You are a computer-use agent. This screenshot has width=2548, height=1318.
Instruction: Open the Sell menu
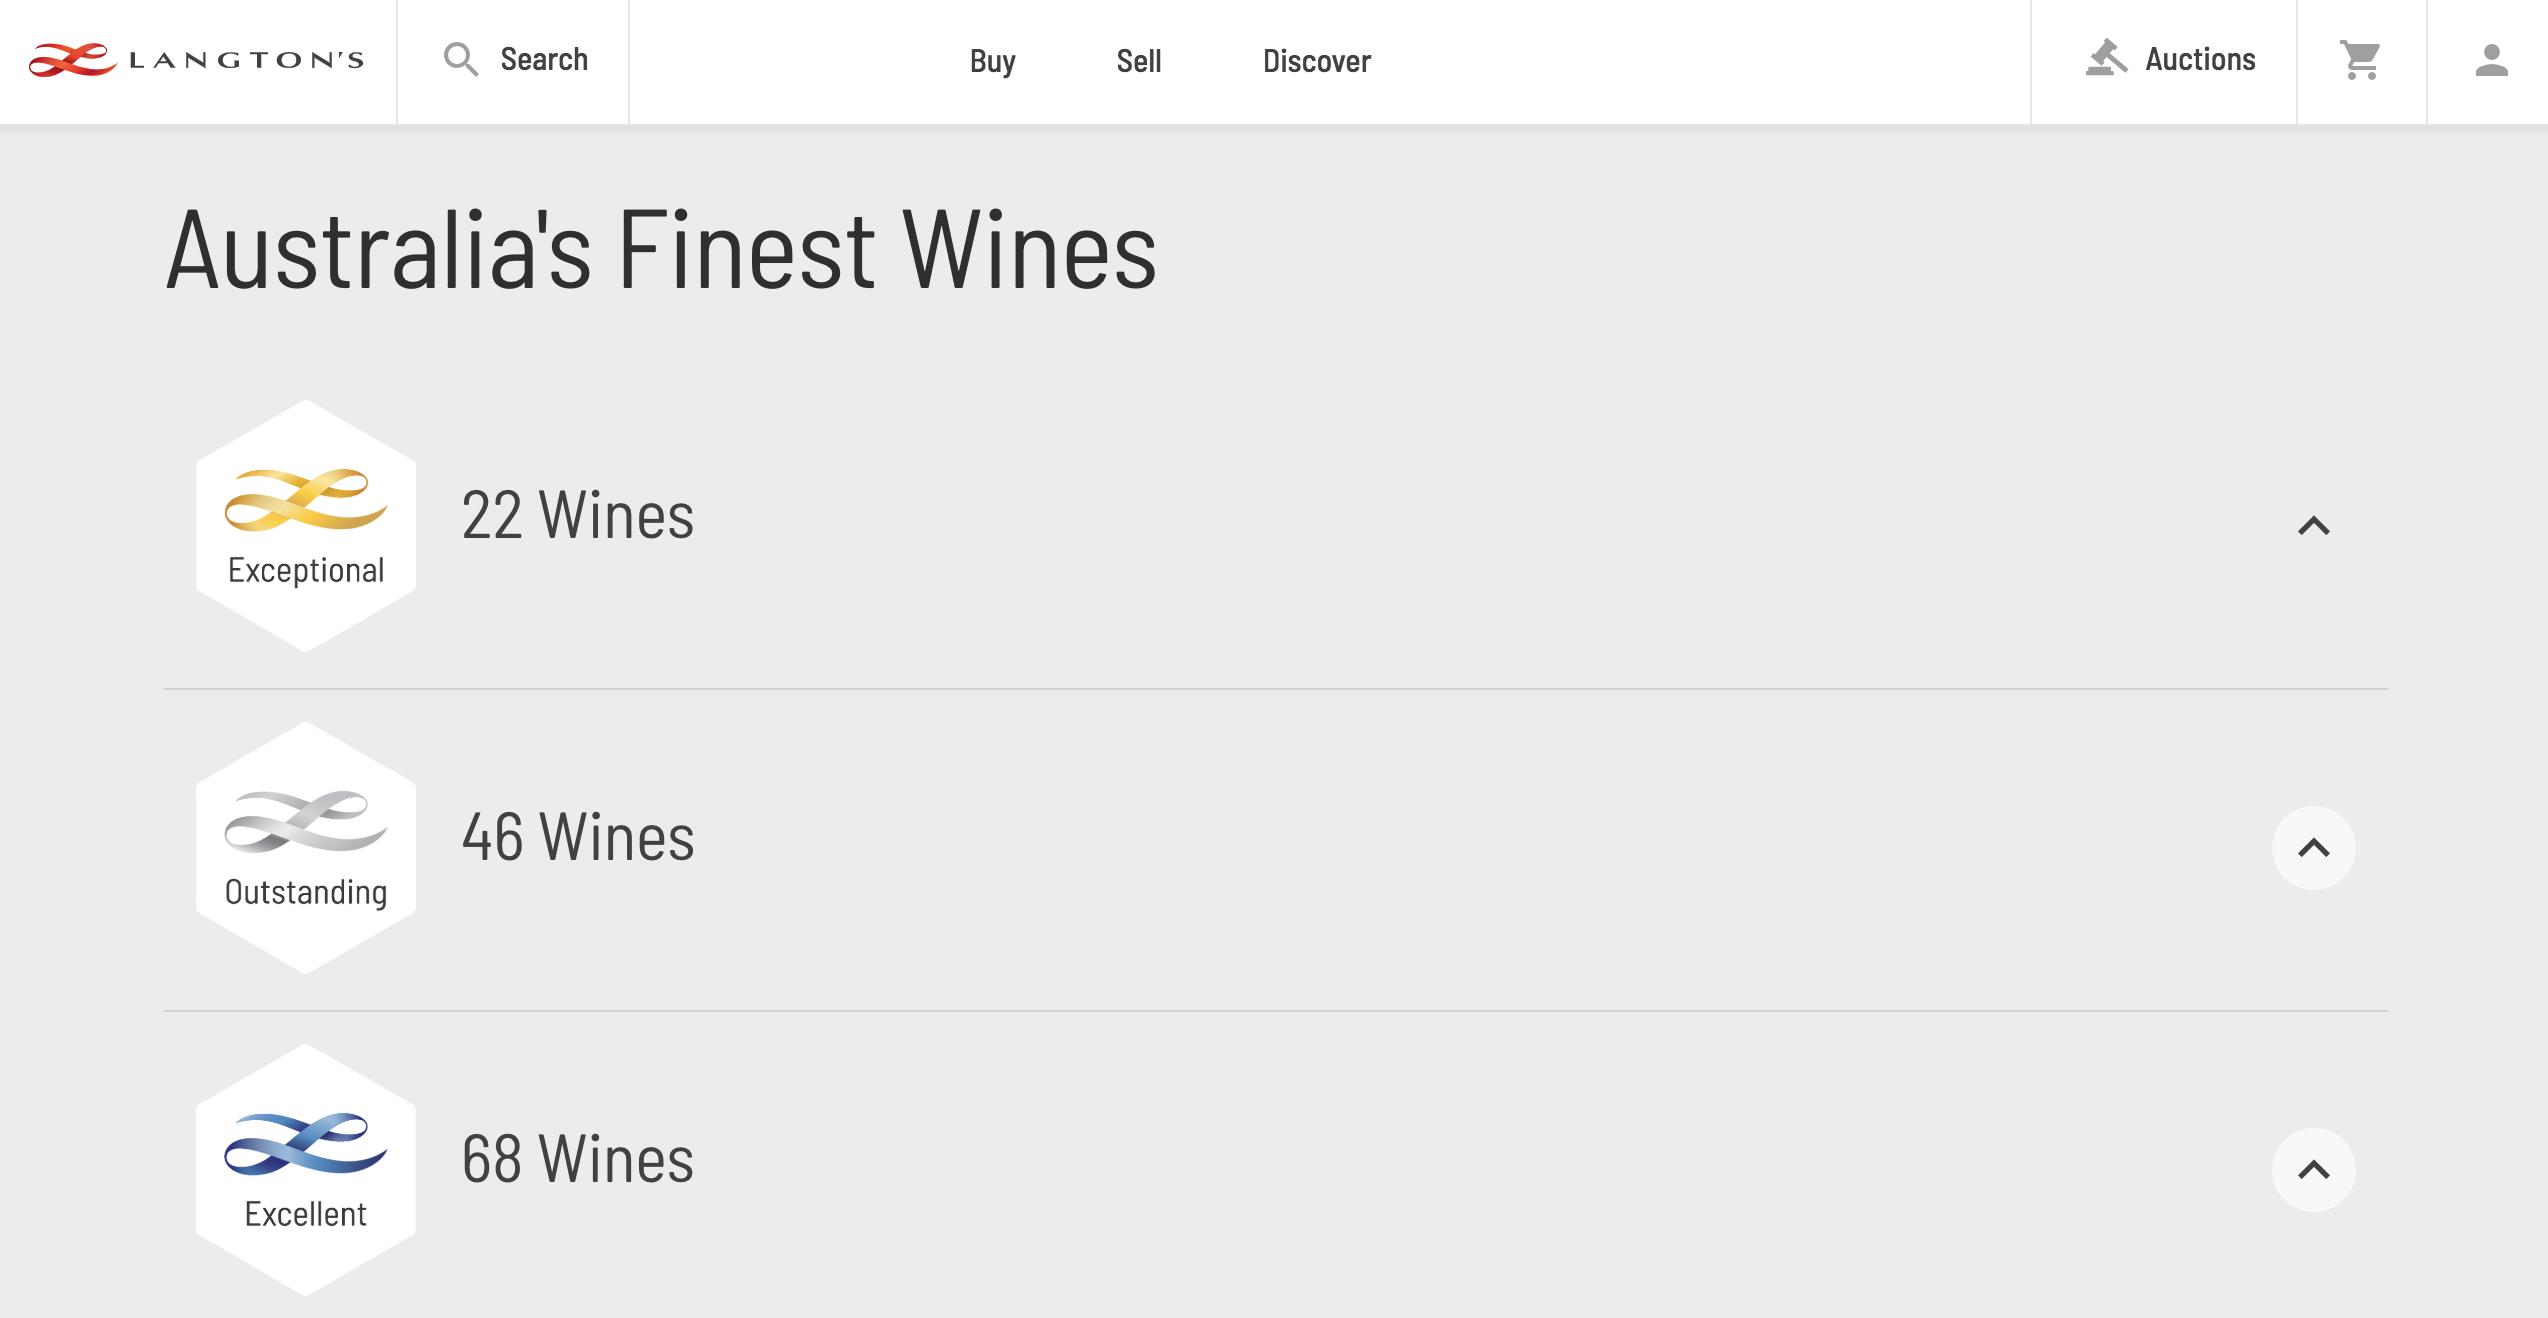[1138, 61]
